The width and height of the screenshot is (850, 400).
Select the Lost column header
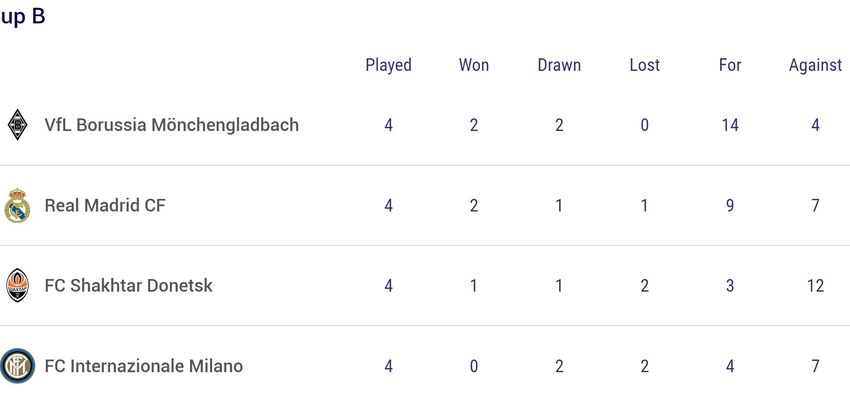pyautogui.click(x=645, y=65)
